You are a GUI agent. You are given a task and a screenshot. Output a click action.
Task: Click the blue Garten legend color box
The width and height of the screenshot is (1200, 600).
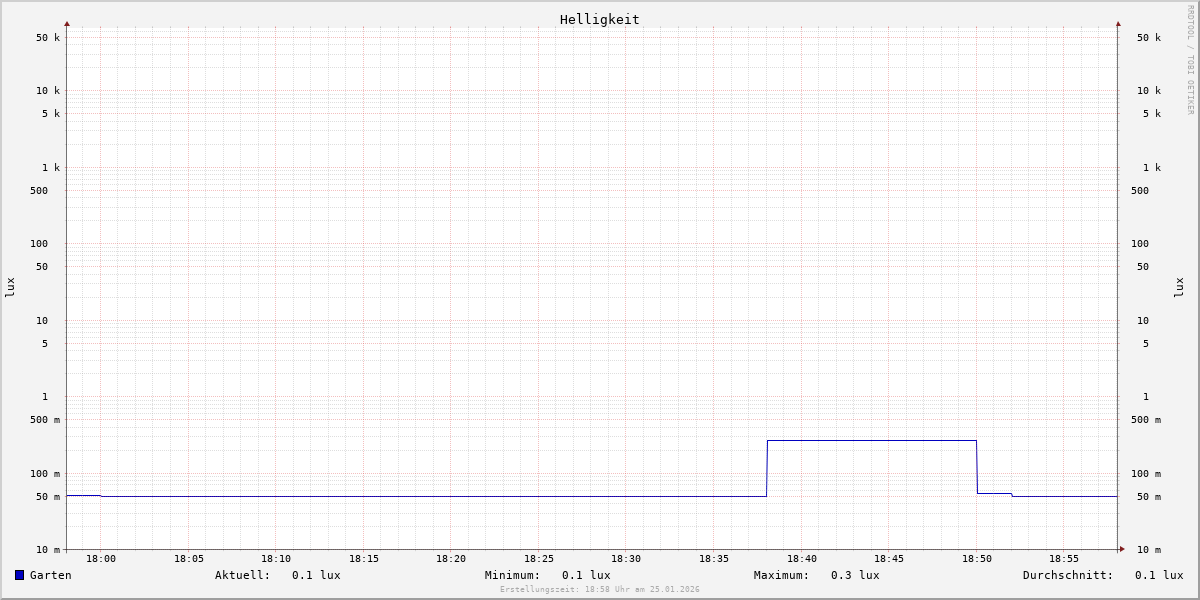(x=19, y=575)
